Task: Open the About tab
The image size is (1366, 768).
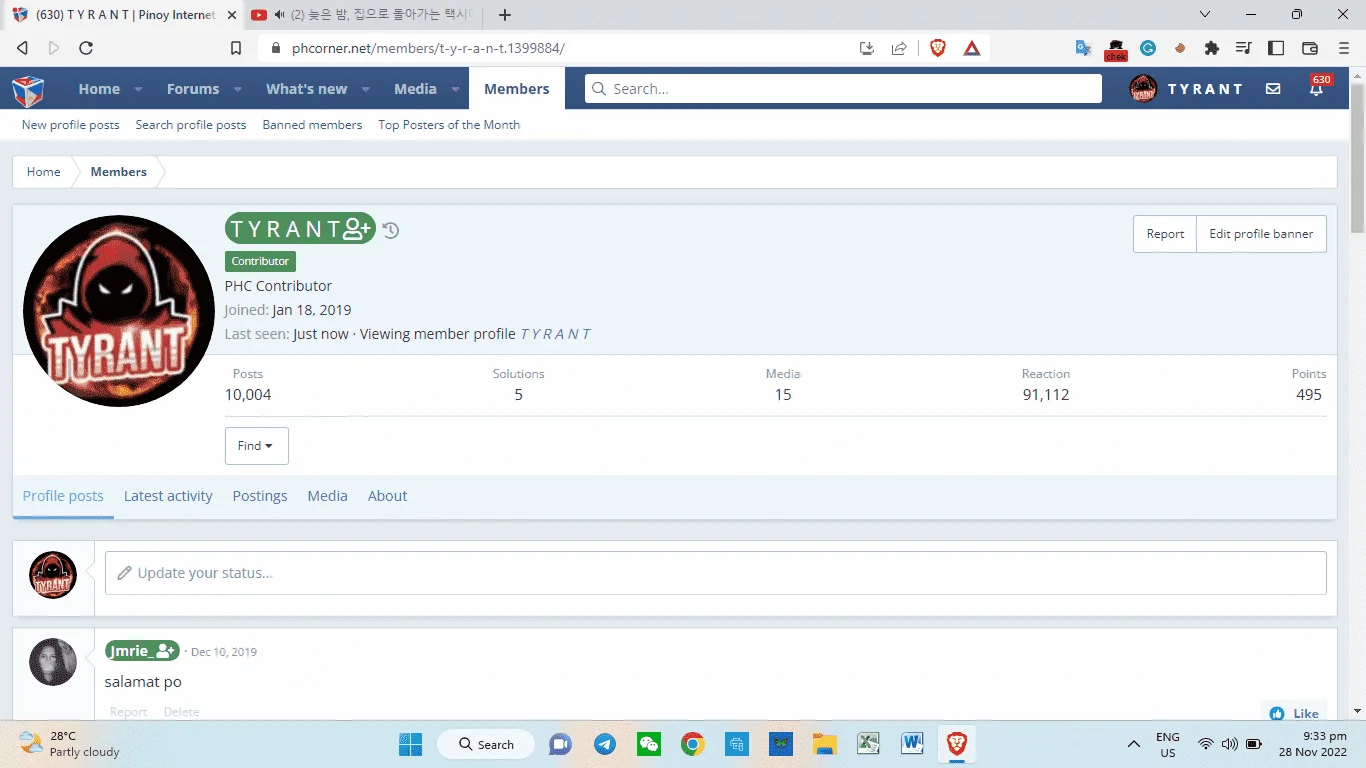Action: [x=387, y=496]
